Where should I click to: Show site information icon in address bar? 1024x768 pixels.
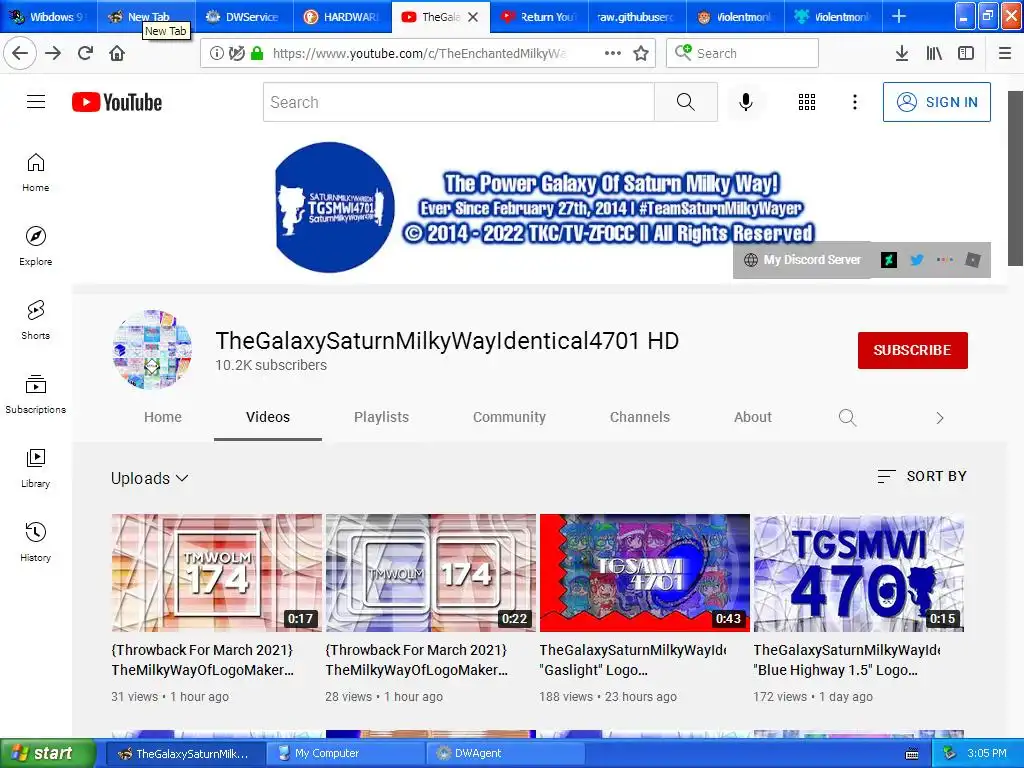[x=216, y=54]
